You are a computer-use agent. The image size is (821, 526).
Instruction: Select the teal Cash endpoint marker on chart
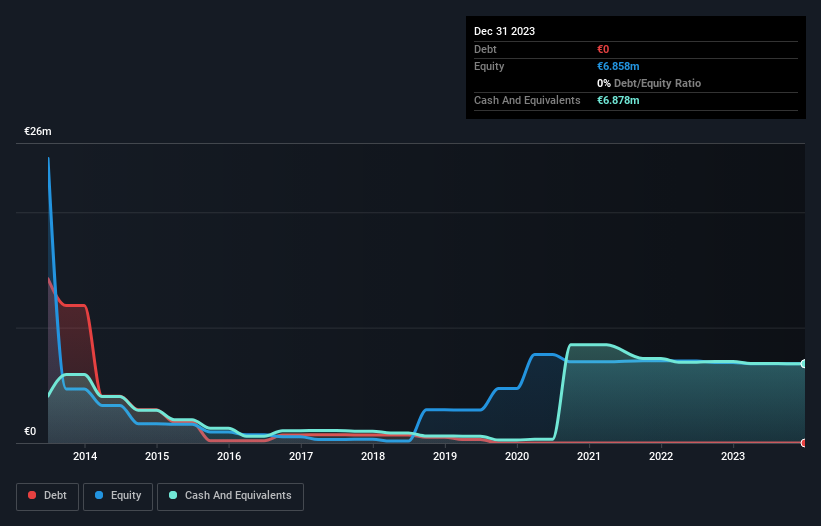tap(804, 364)
